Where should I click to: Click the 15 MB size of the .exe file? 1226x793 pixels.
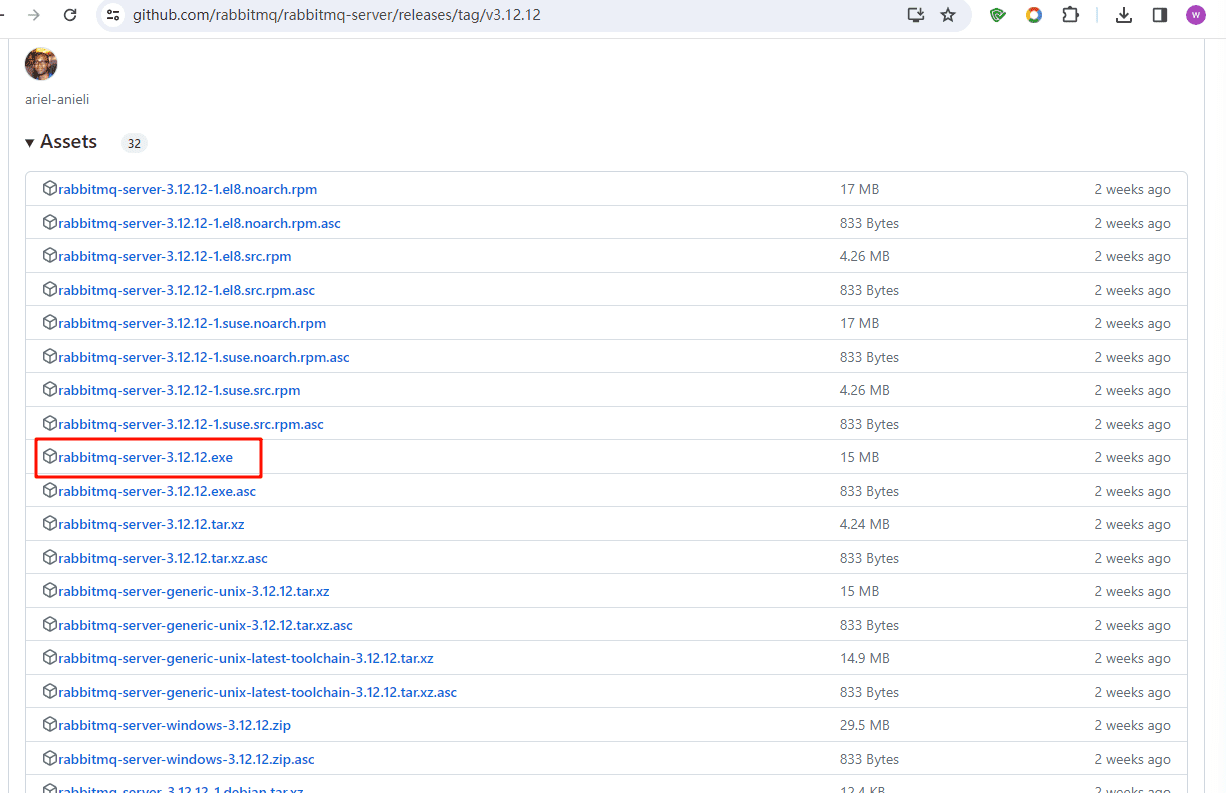pos(859,457)
